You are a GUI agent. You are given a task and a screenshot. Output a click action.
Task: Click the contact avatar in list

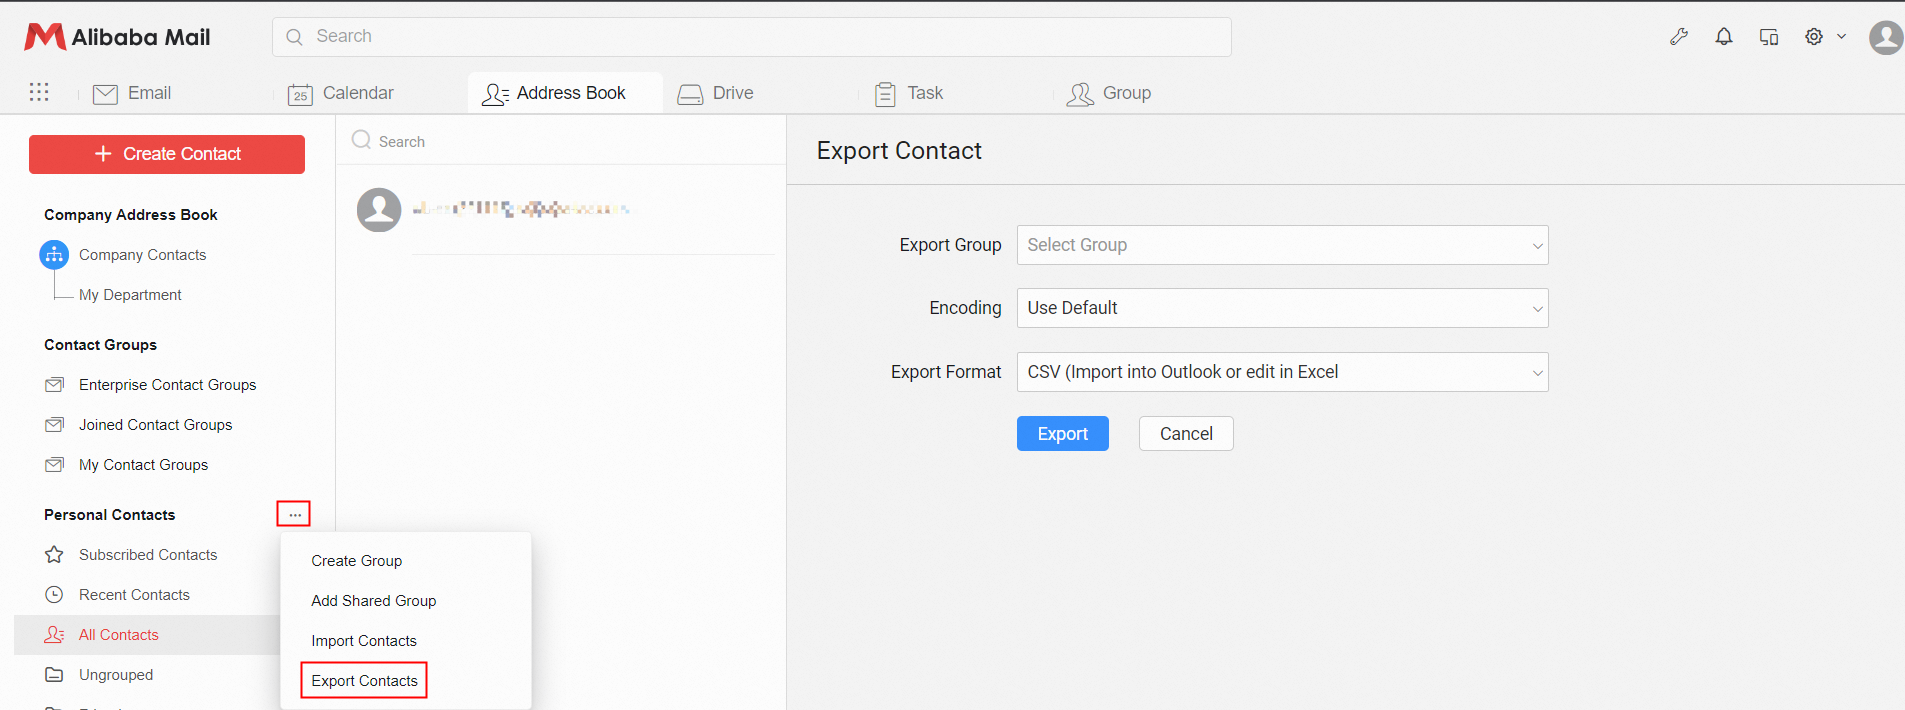tap(379, 210)
